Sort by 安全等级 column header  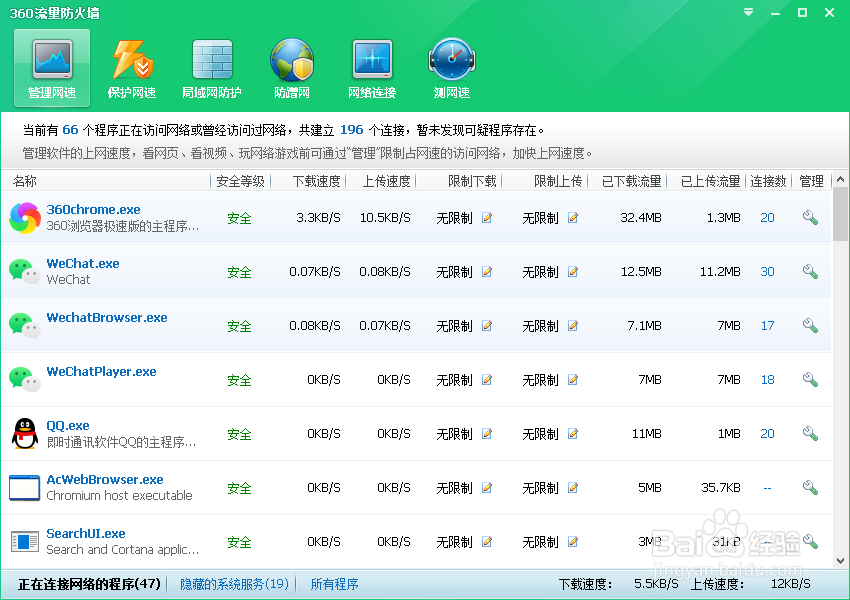[x=240, y=181]
